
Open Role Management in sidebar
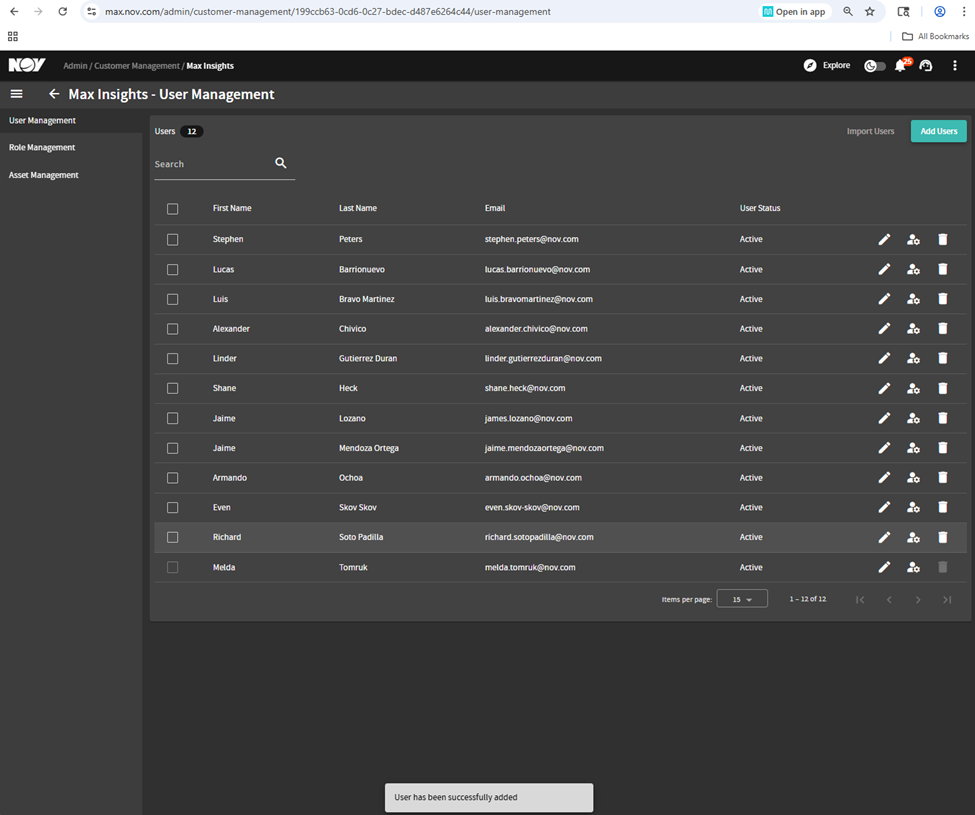[x=42, y=147]
